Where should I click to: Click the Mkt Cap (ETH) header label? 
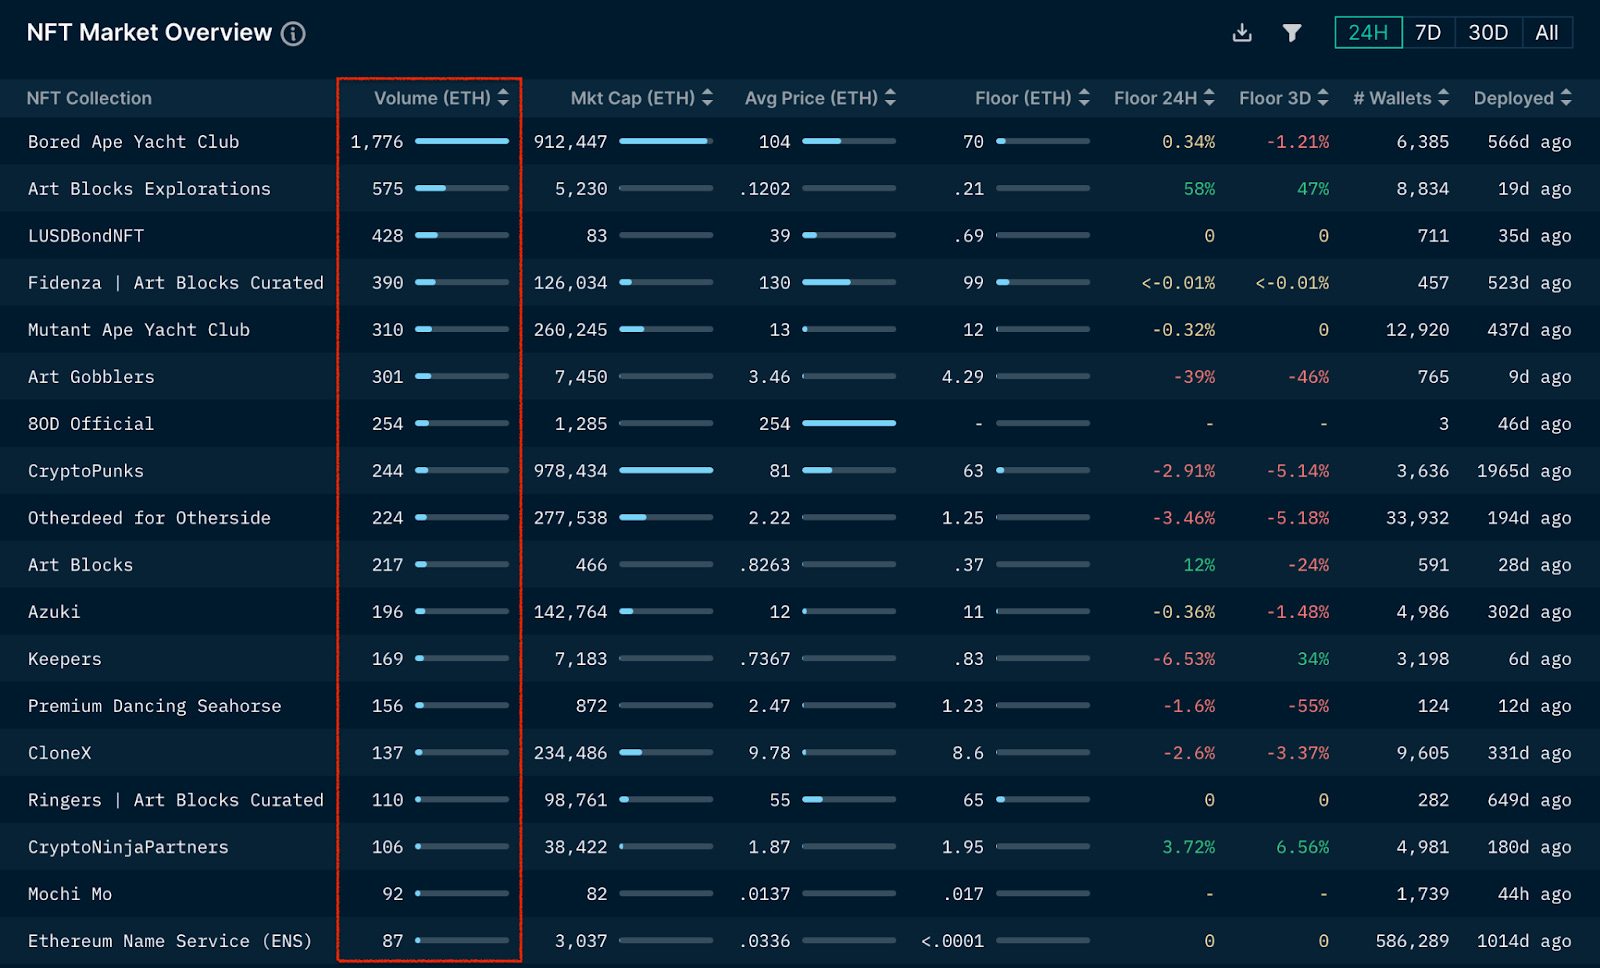tap(632, 98)
